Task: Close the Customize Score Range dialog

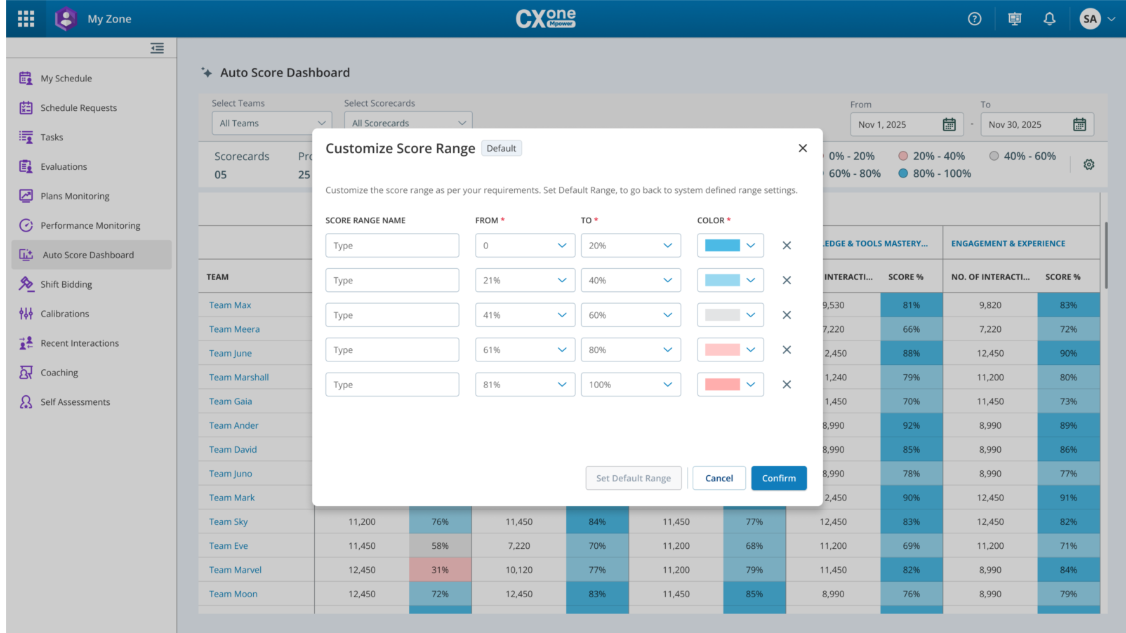Action: 802,148
